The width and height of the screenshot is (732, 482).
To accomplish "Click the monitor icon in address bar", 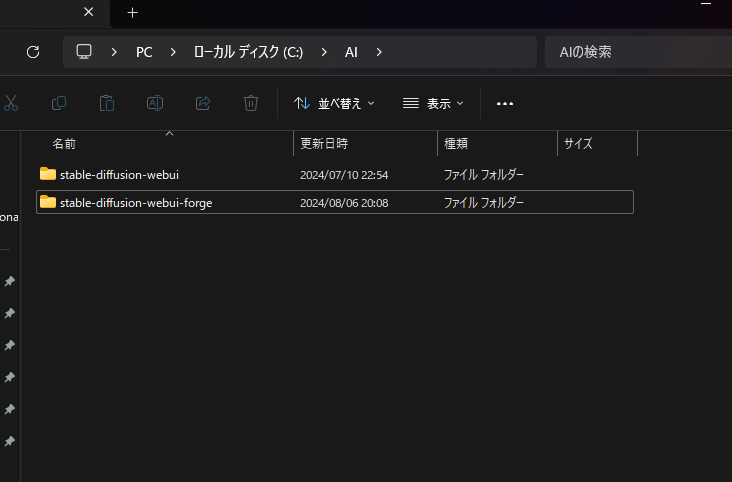I will [x=84, y=52].
